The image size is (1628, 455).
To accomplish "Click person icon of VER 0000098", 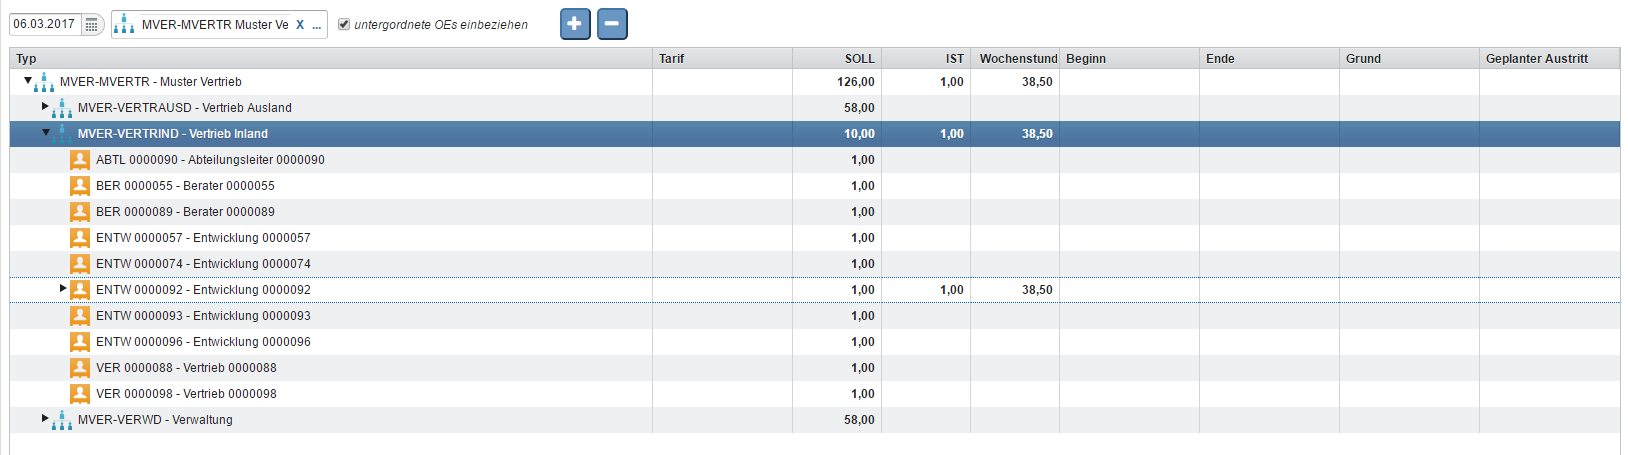I will (80, 394).
